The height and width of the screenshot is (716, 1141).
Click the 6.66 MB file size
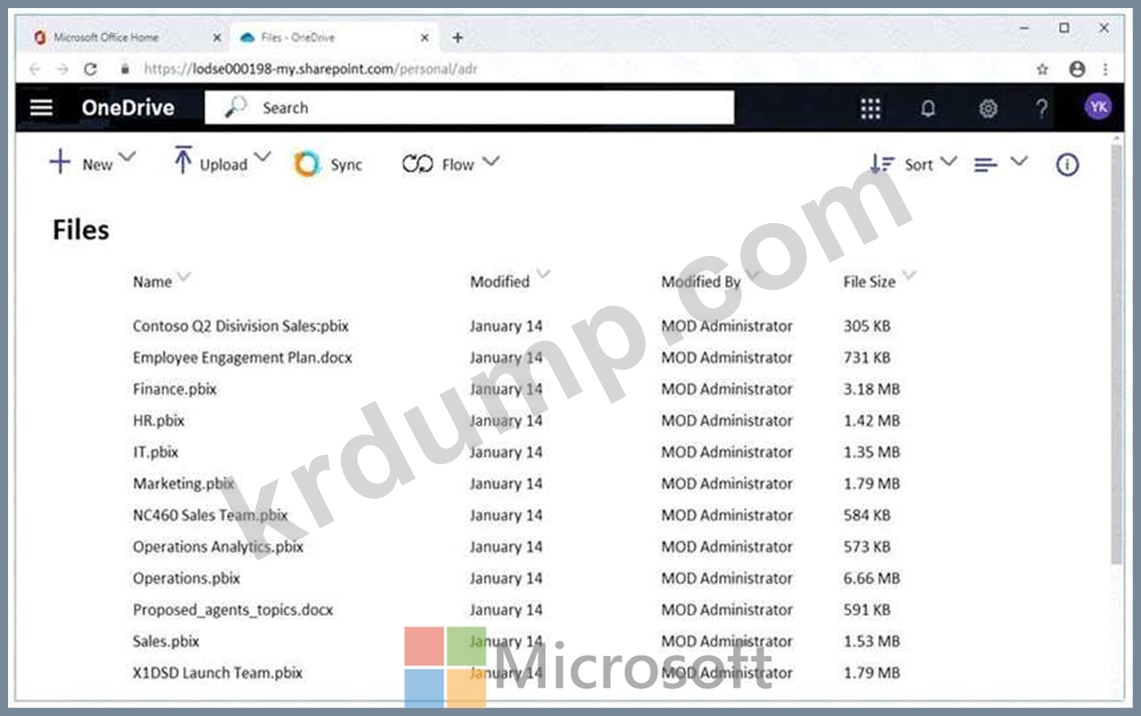tap(872, 578)
